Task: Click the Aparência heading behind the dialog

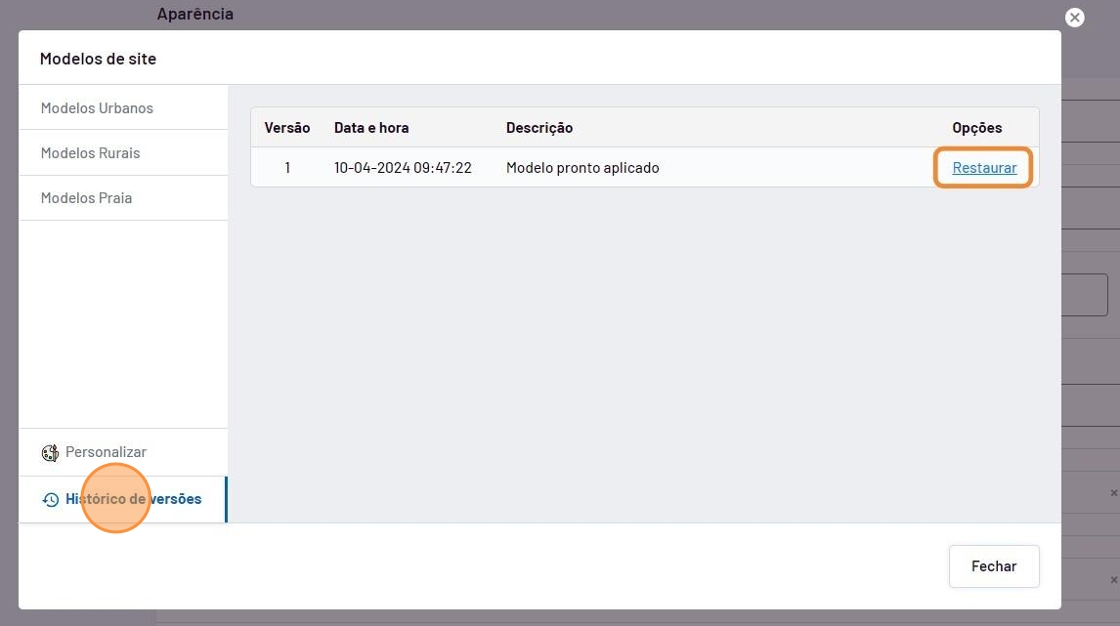Action: [x=195, y=14]
